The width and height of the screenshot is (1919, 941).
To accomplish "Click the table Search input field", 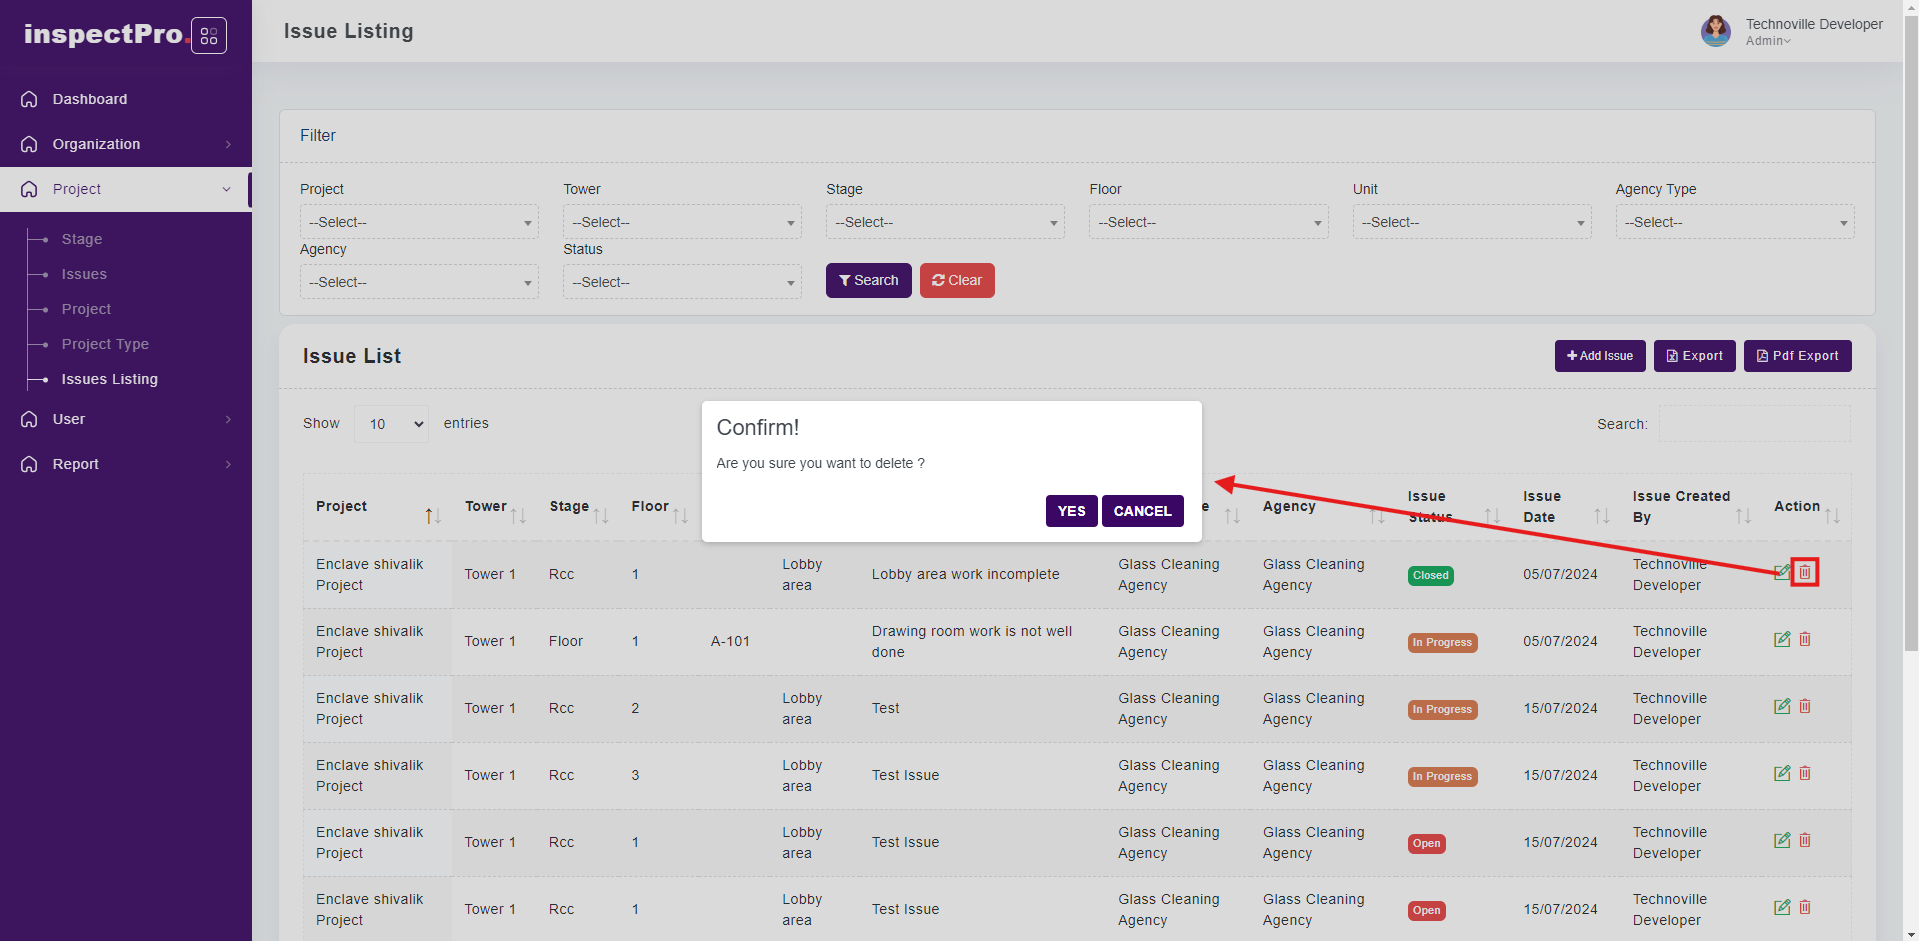I will point(1754,424).
